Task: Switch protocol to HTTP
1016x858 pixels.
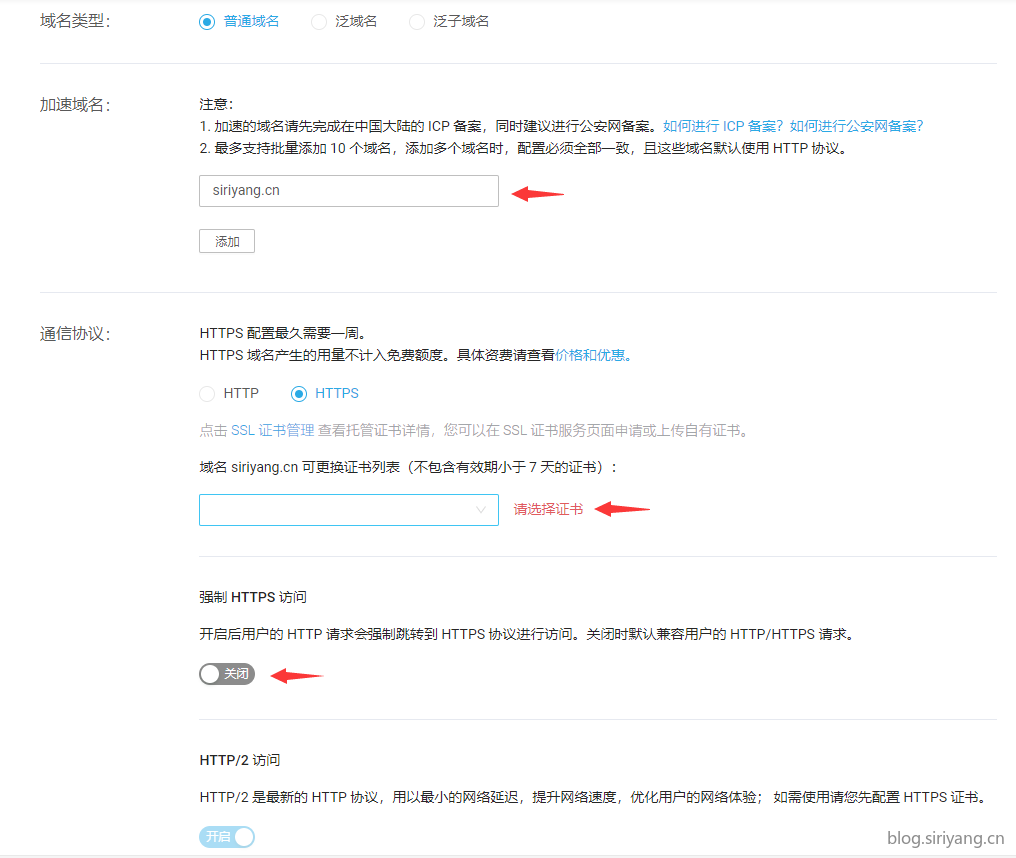Action: (207, 394)
